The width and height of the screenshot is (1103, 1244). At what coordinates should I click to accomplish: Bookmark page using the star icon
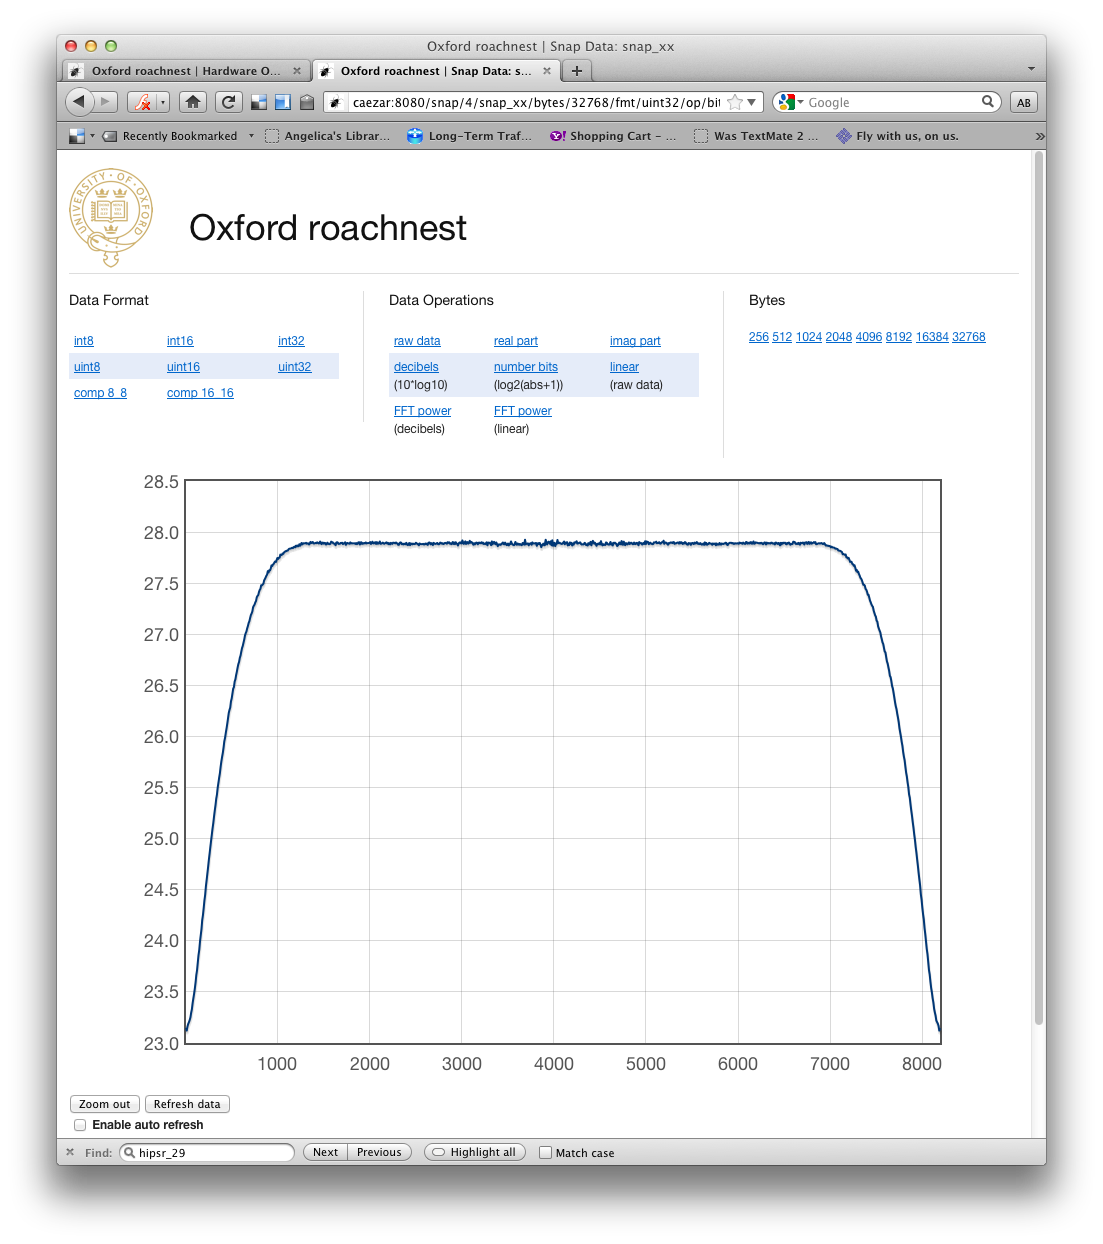(735, 102)
